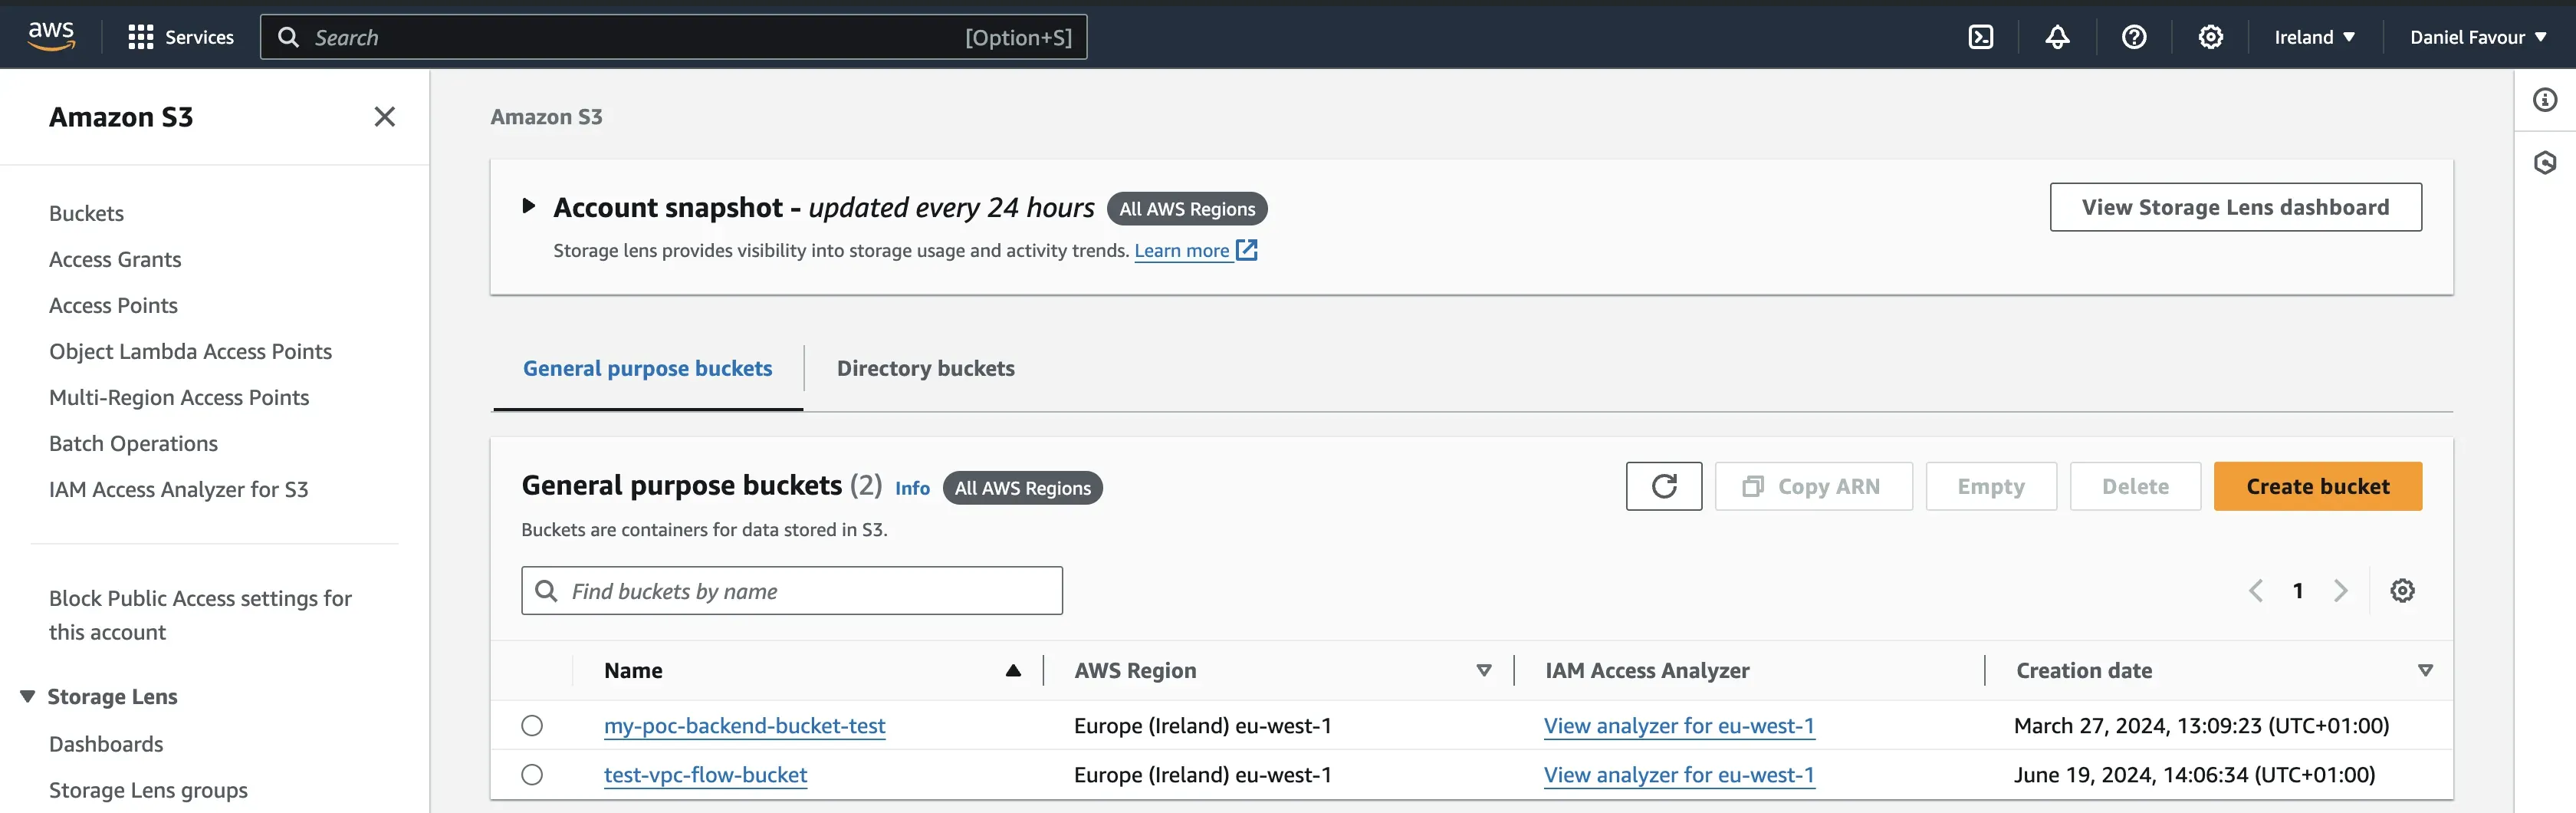Open Batch Operations in sidebar
The height and width of the screenshot is (813, 2576).
133,443
